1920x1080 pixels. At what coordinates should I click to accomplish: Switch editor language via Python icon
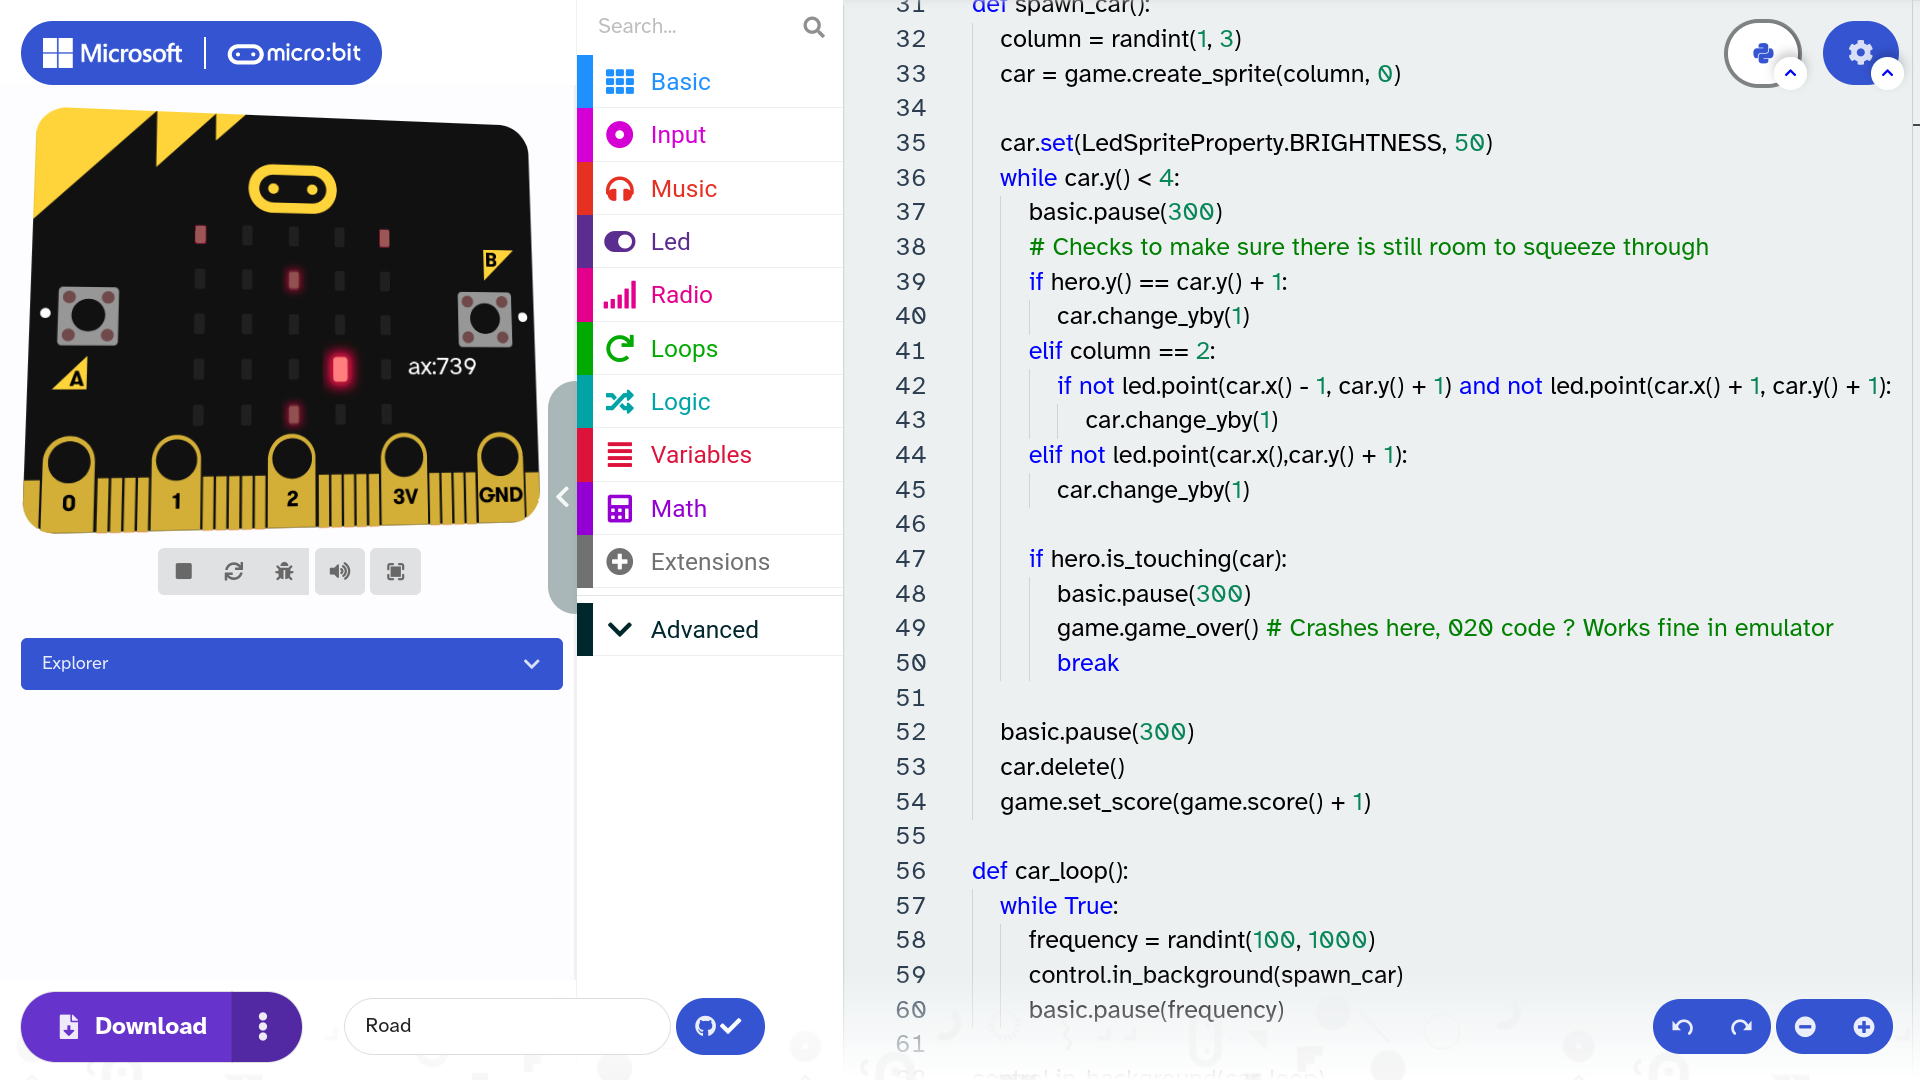tap(1762, 53)
